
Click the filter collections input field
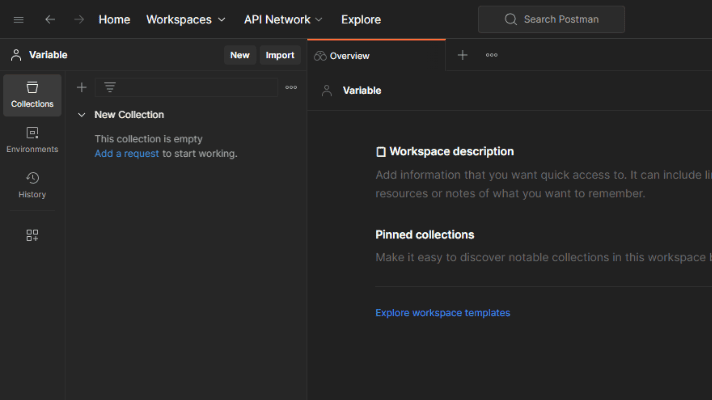click(x=186, y=87)
